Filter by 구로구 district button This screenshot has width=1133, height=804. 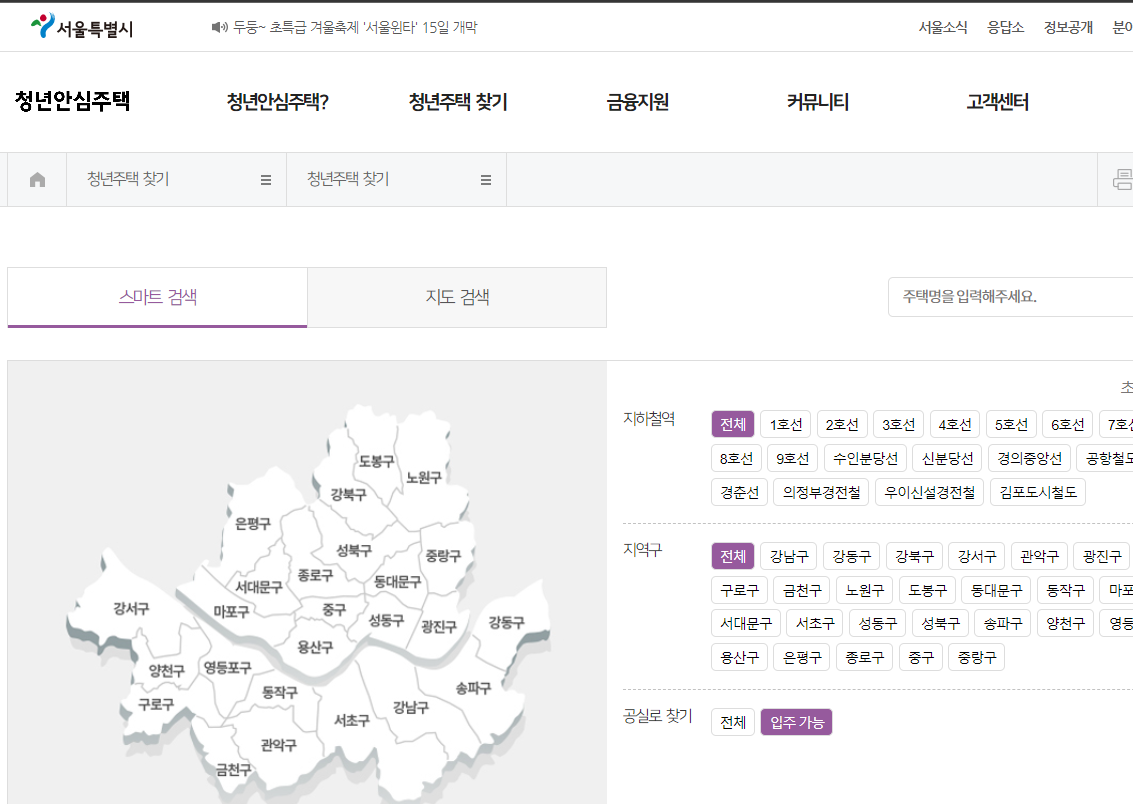(x=739, y=589)
